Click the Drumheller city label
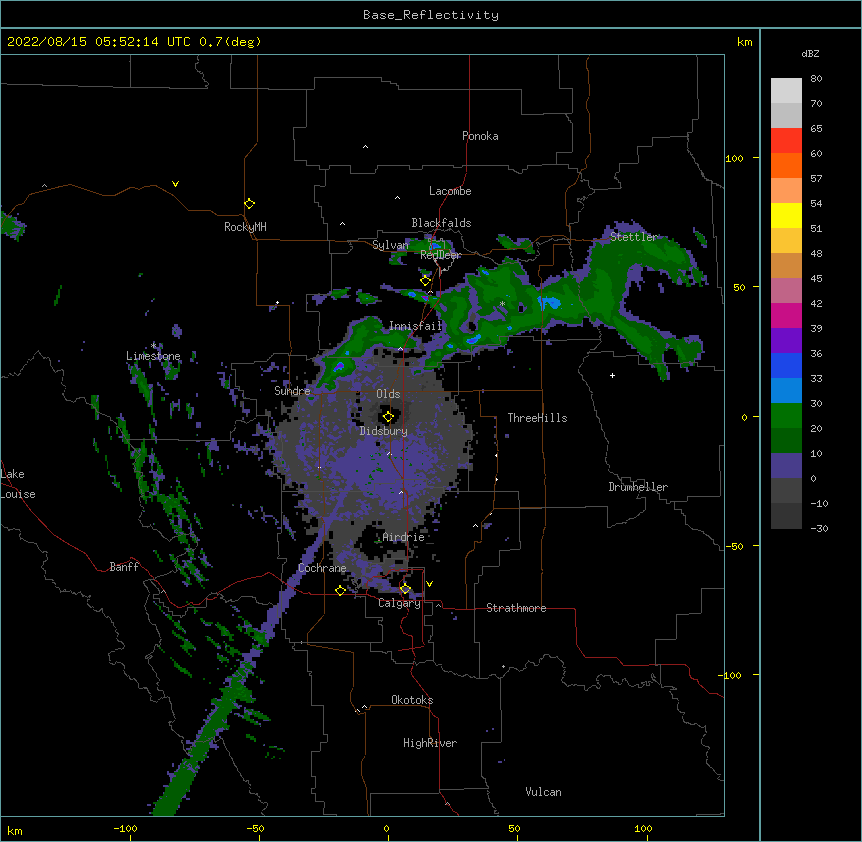862x842 pixels. 638,487
